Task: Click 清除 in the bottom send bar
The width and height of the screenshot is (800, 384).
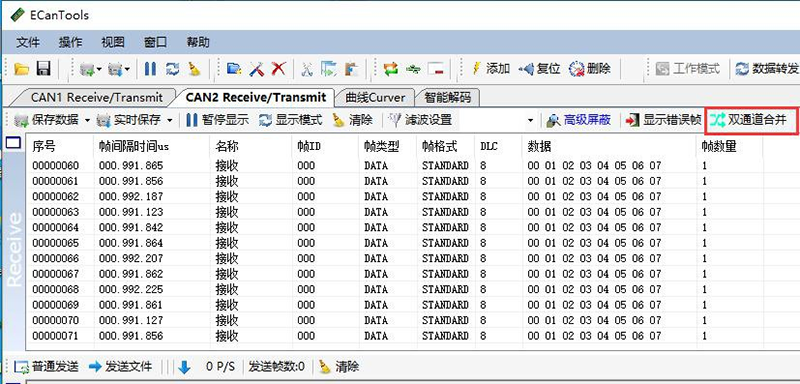Action: click(x=339, y=366)
